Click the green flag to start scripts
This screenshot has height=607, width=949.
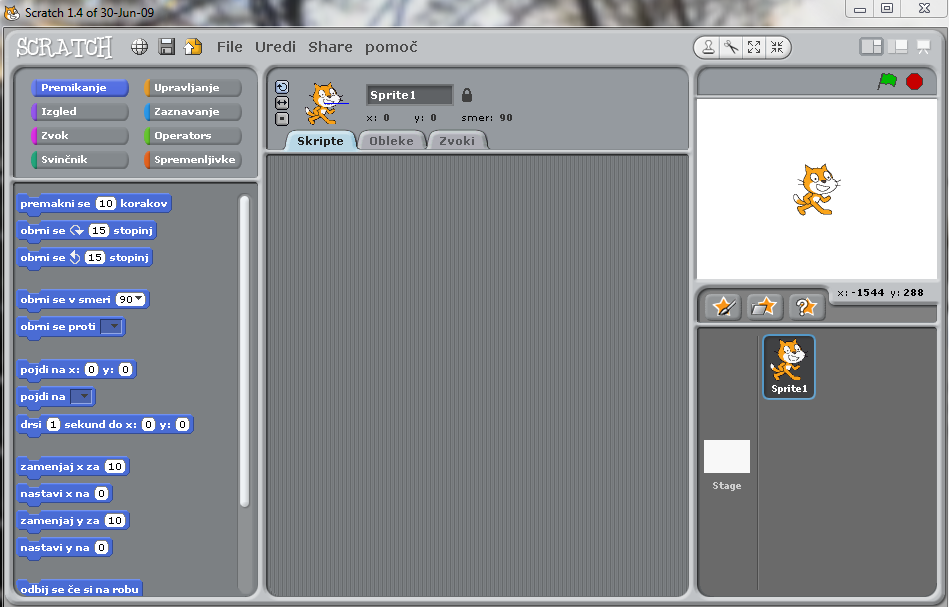[x=887, y=81]
